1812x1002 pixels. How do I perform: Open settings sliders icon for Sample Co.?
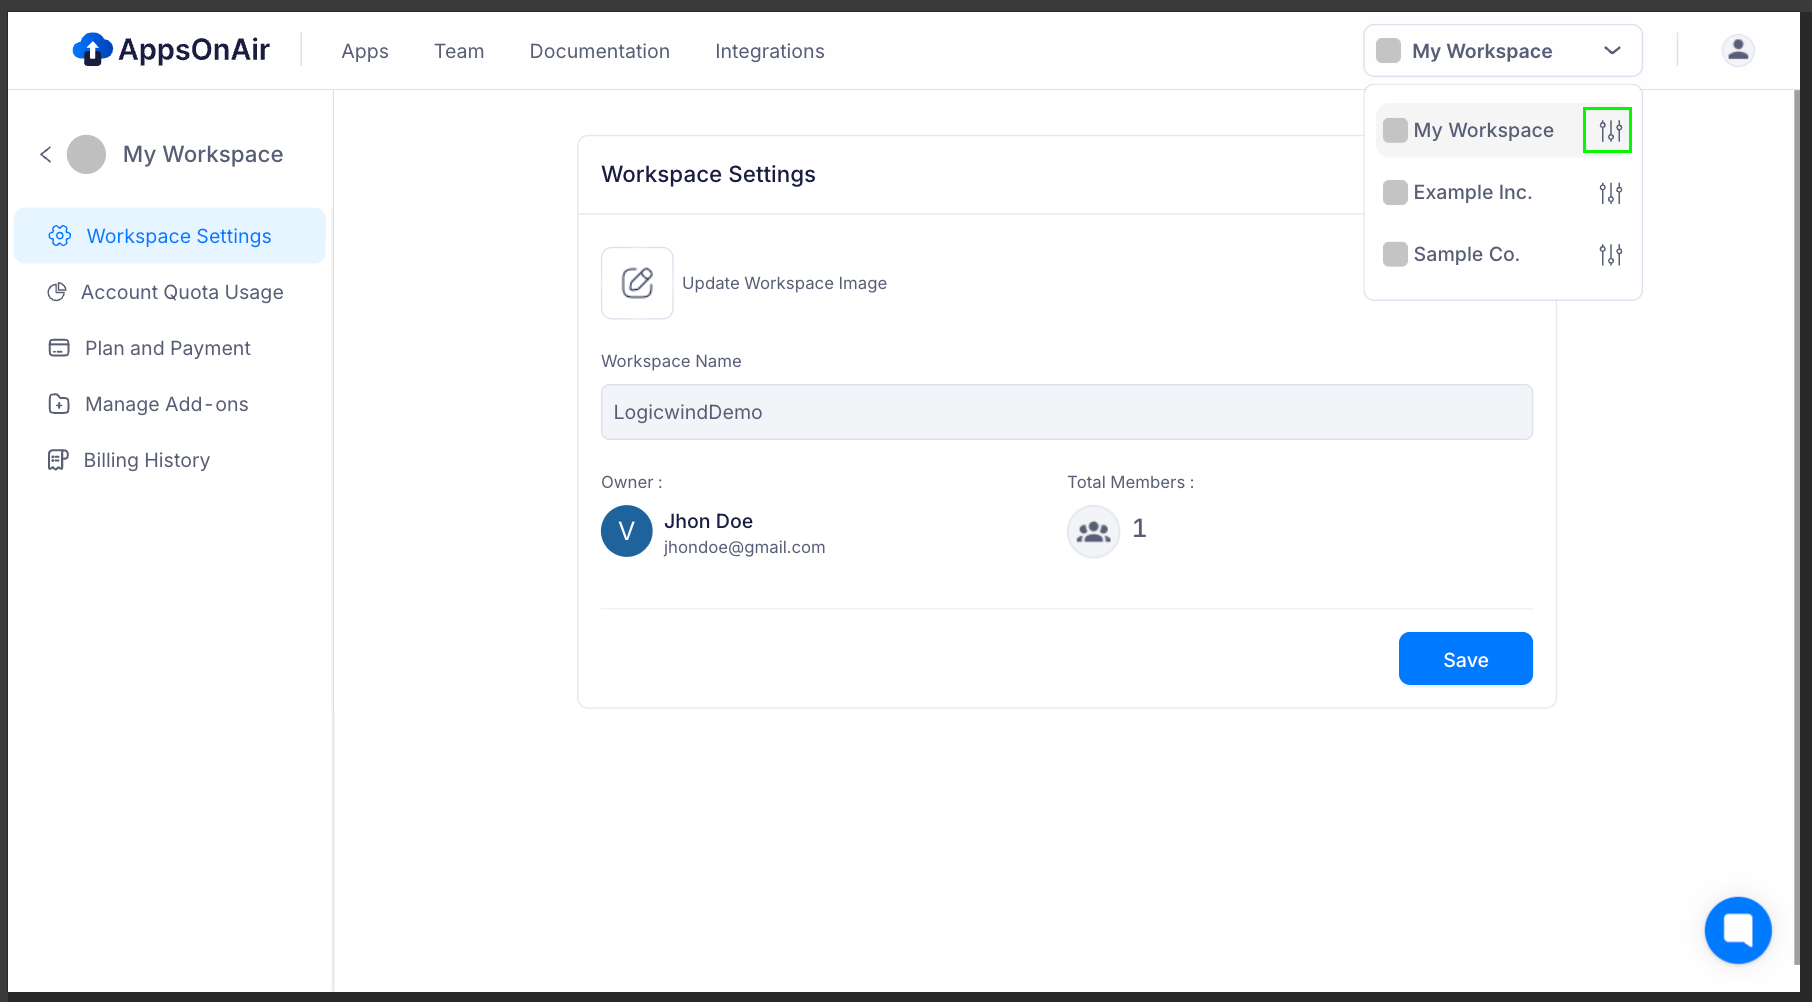click(1609, 255)
